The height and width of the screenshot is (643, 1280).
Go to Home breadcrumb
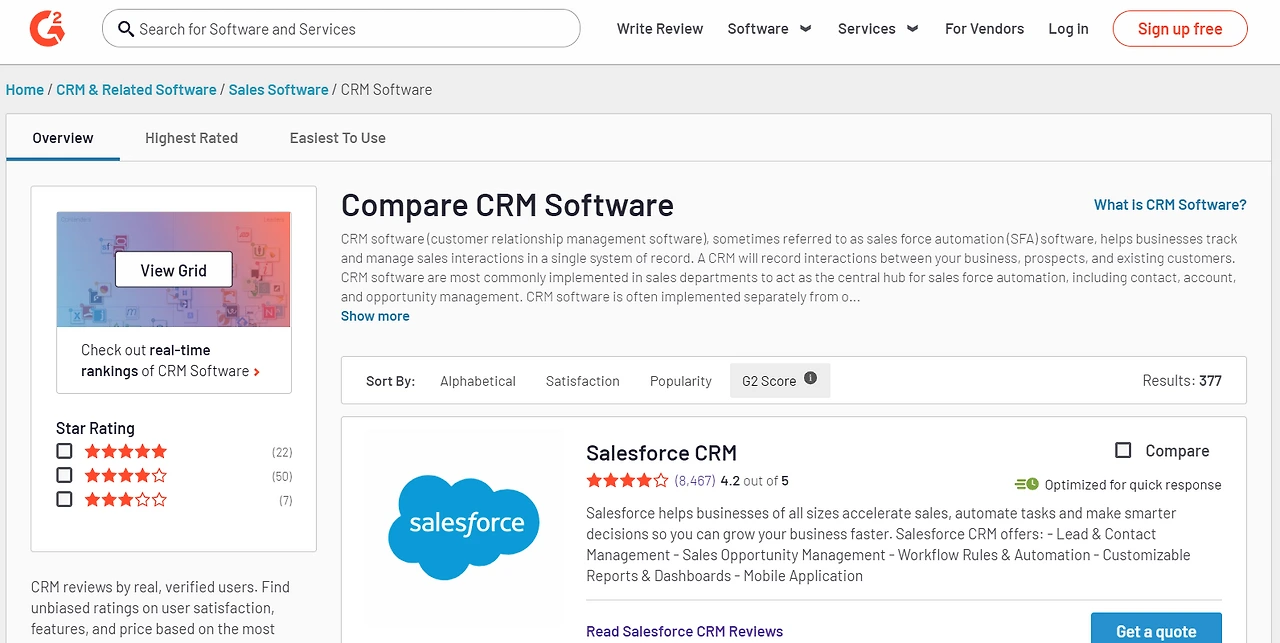[25, 90]
